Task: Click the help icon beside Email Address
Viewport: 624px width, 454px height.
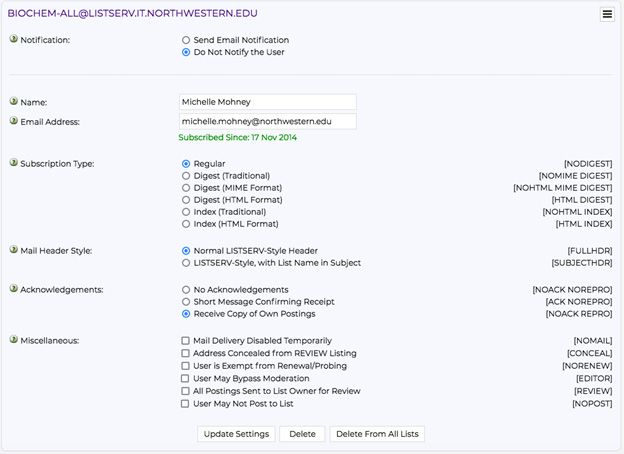Action: click(x=14, y=121)
